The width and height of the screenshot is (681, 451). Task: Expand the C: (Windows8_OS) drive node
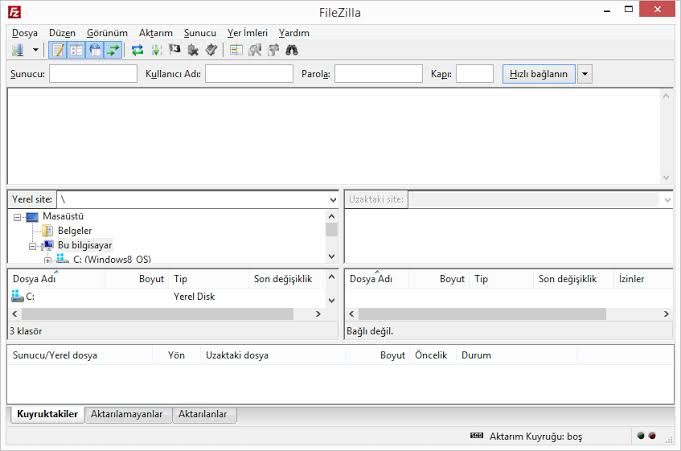pos(47,260)
